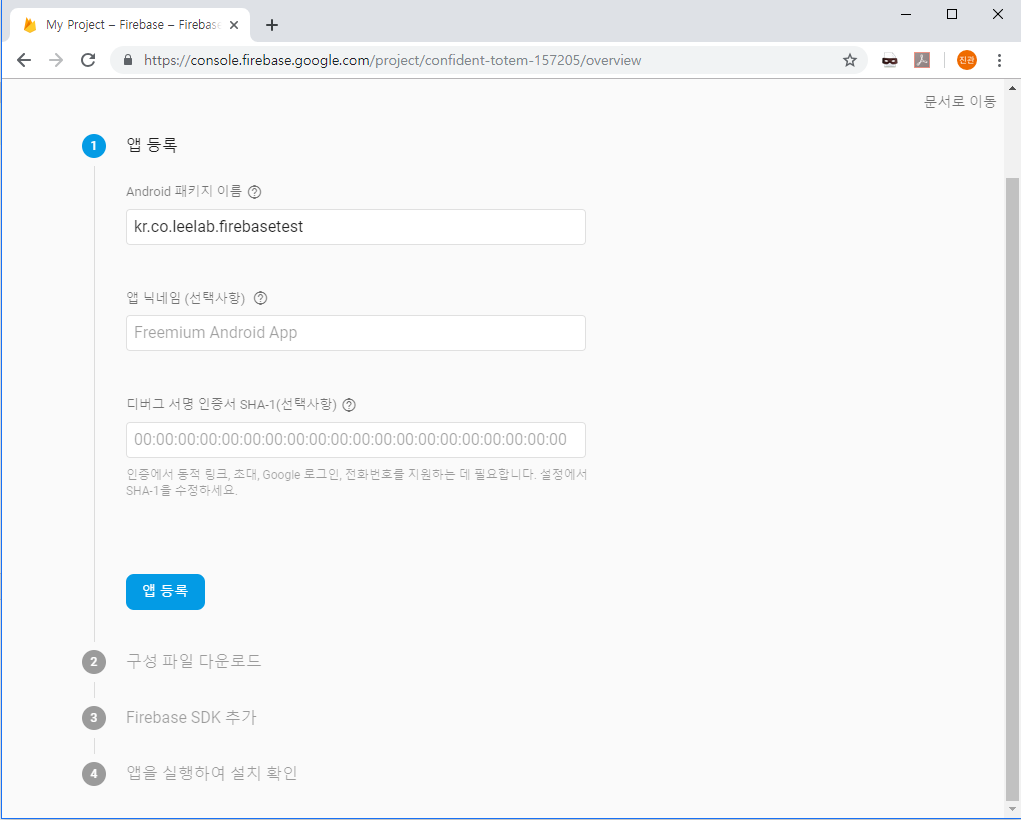Expand step 3 Firebase SDK 추가

pos(191,717)
